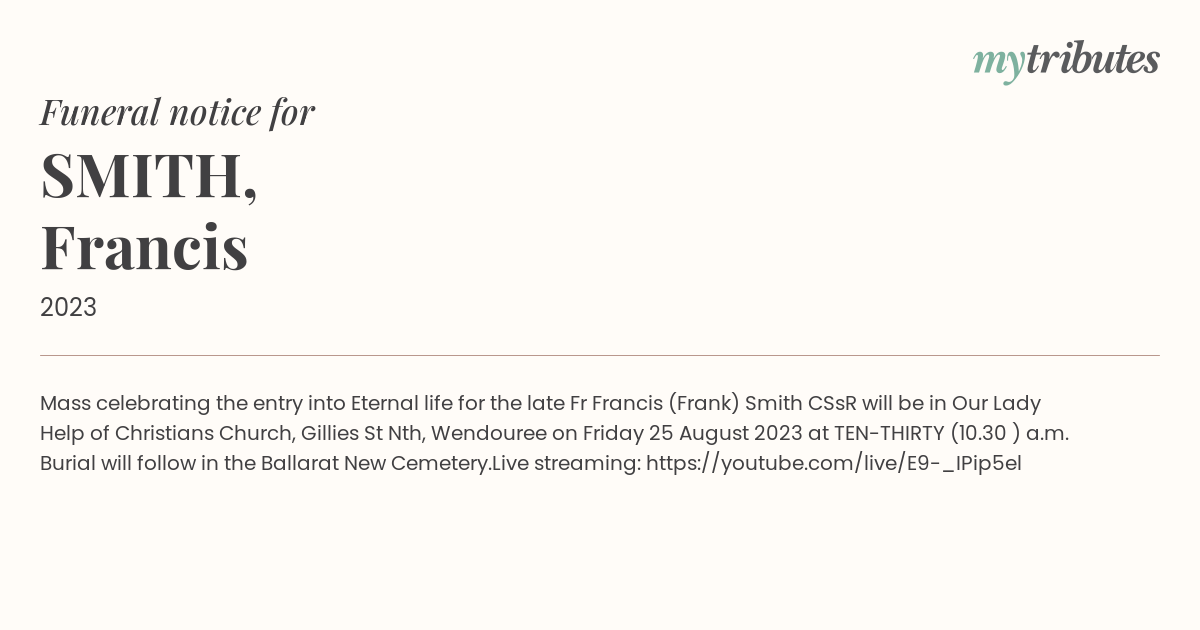Click the name "Fr Francis (Frank) Smith CSsR"
The height and width of the screenshot is (630, 1200).
(714, 403)
